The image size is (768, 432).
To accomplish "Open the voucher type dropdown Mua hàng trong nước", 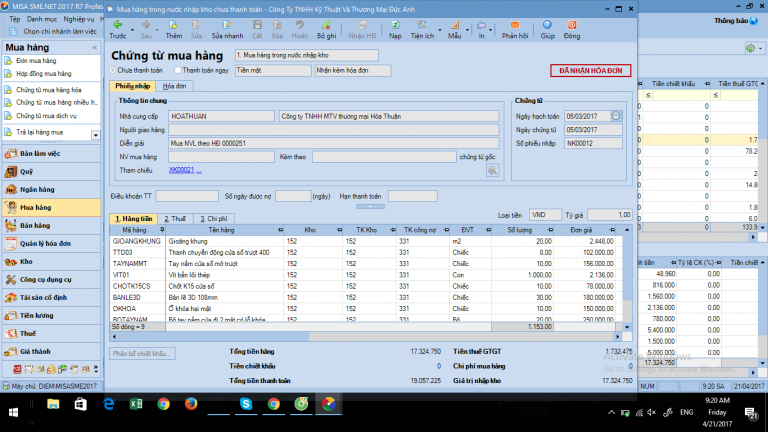I will point(307,55).
